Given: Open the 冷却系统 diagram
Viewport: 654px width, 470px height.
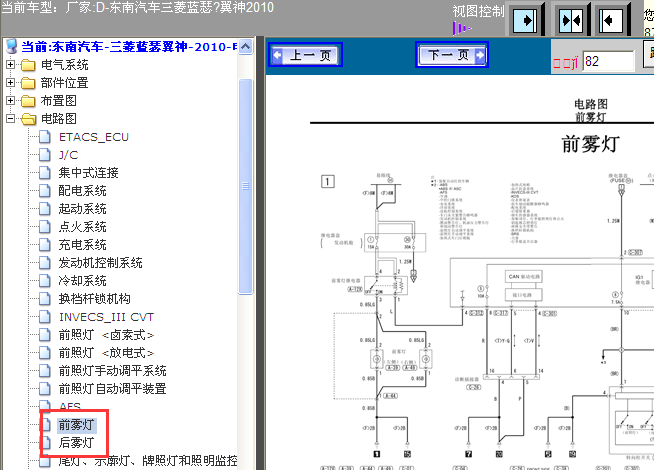Looking at the screenshot, I should [x=83, y=281].
